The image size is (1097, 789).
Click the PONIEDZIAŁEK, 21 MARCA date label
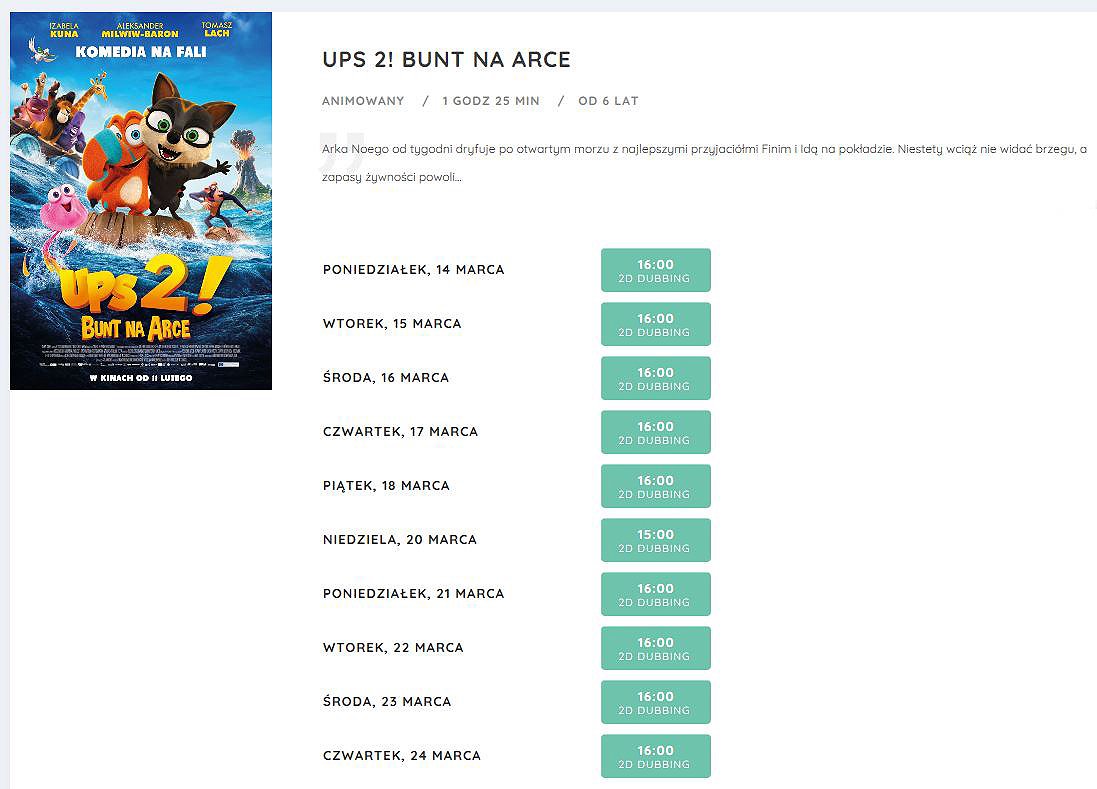point(413,594)
